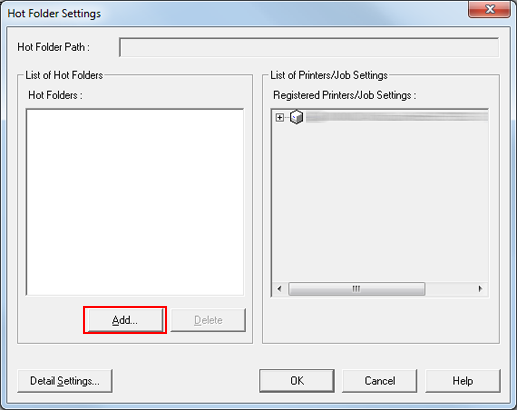Cancel the Hot Folder Settings dialog
The height and width of the screenshot is (410, 517).
pyautogui.click(x=380, y=381)
